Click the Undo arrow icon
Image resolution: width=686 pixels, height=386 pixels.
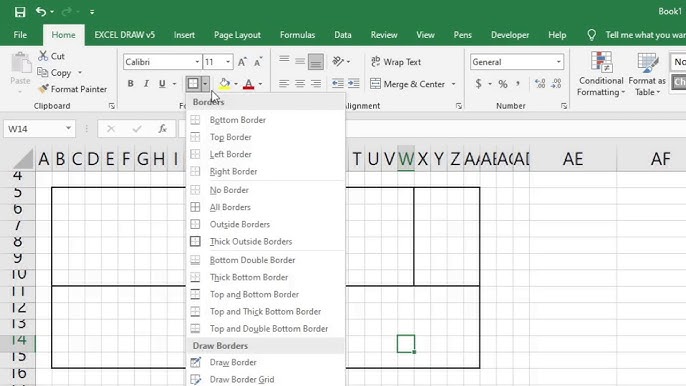(41, 12)
